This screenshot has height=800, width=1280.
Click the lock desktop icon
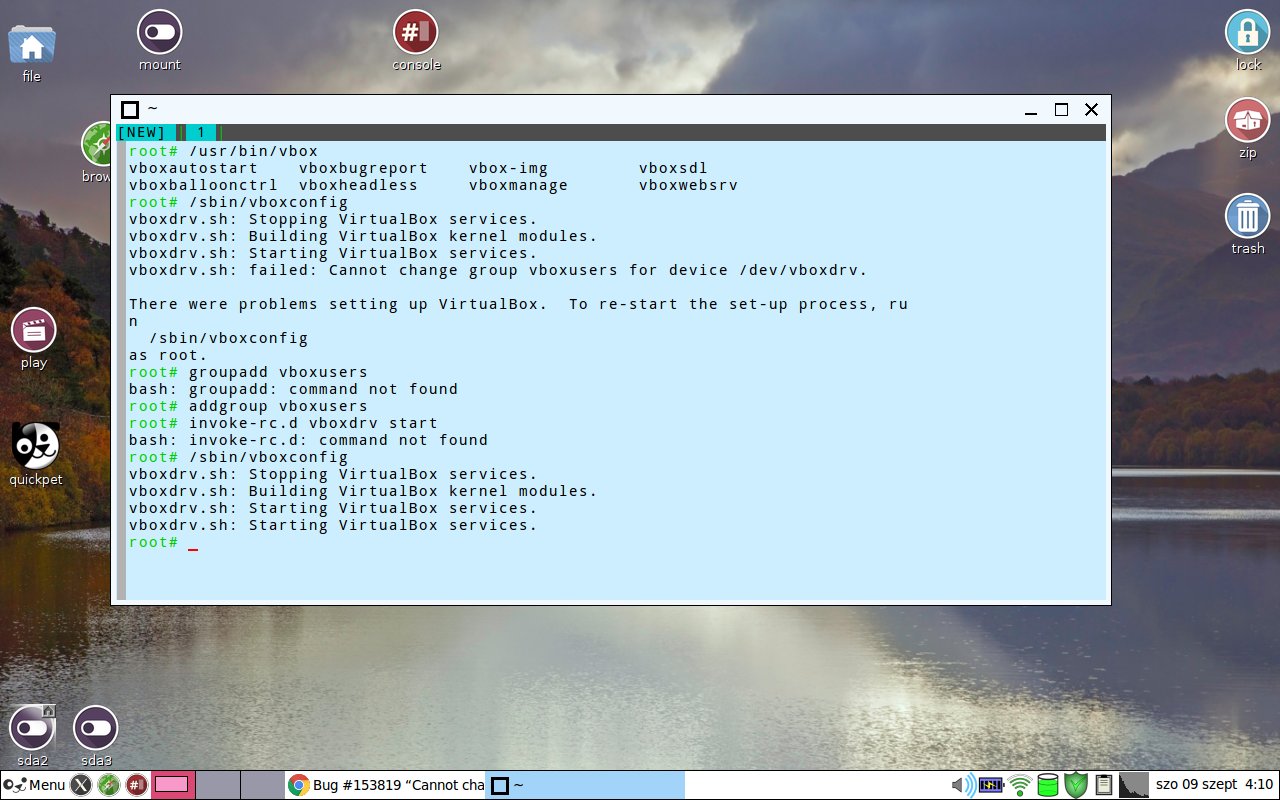[x=1248, y=32]
